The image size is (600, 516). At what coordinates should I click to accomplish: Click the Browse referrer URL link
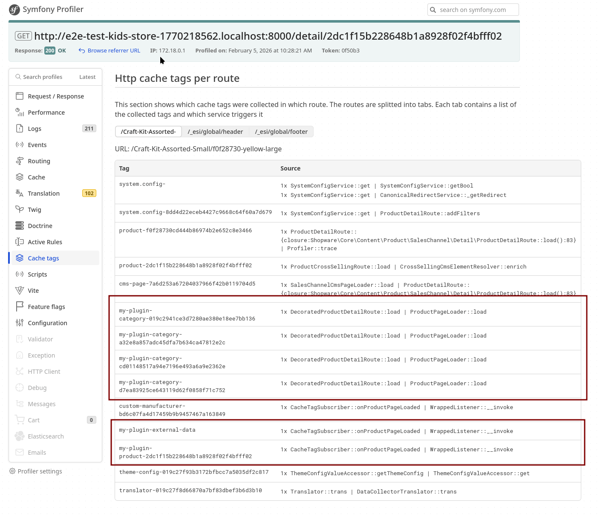[x=109, y=51]
